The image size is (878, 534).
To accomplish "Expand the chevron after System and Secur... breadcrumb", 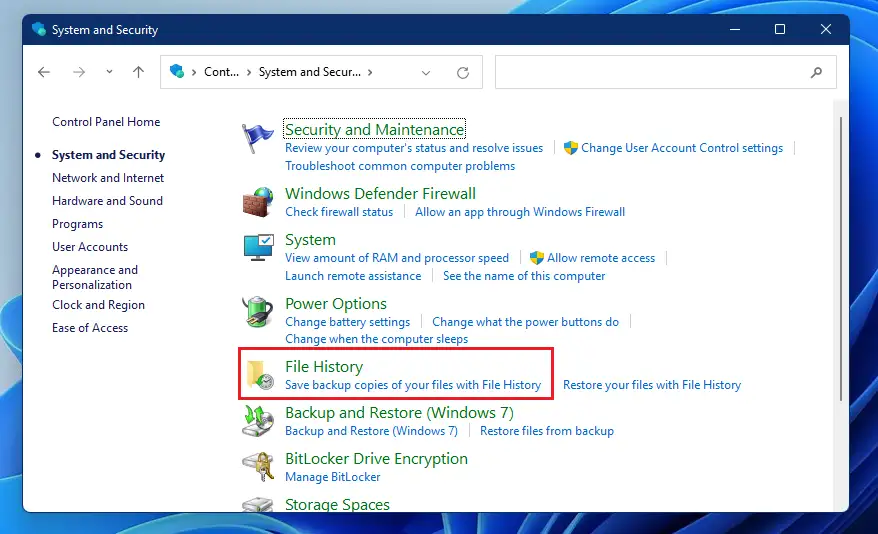I will 370,72.
